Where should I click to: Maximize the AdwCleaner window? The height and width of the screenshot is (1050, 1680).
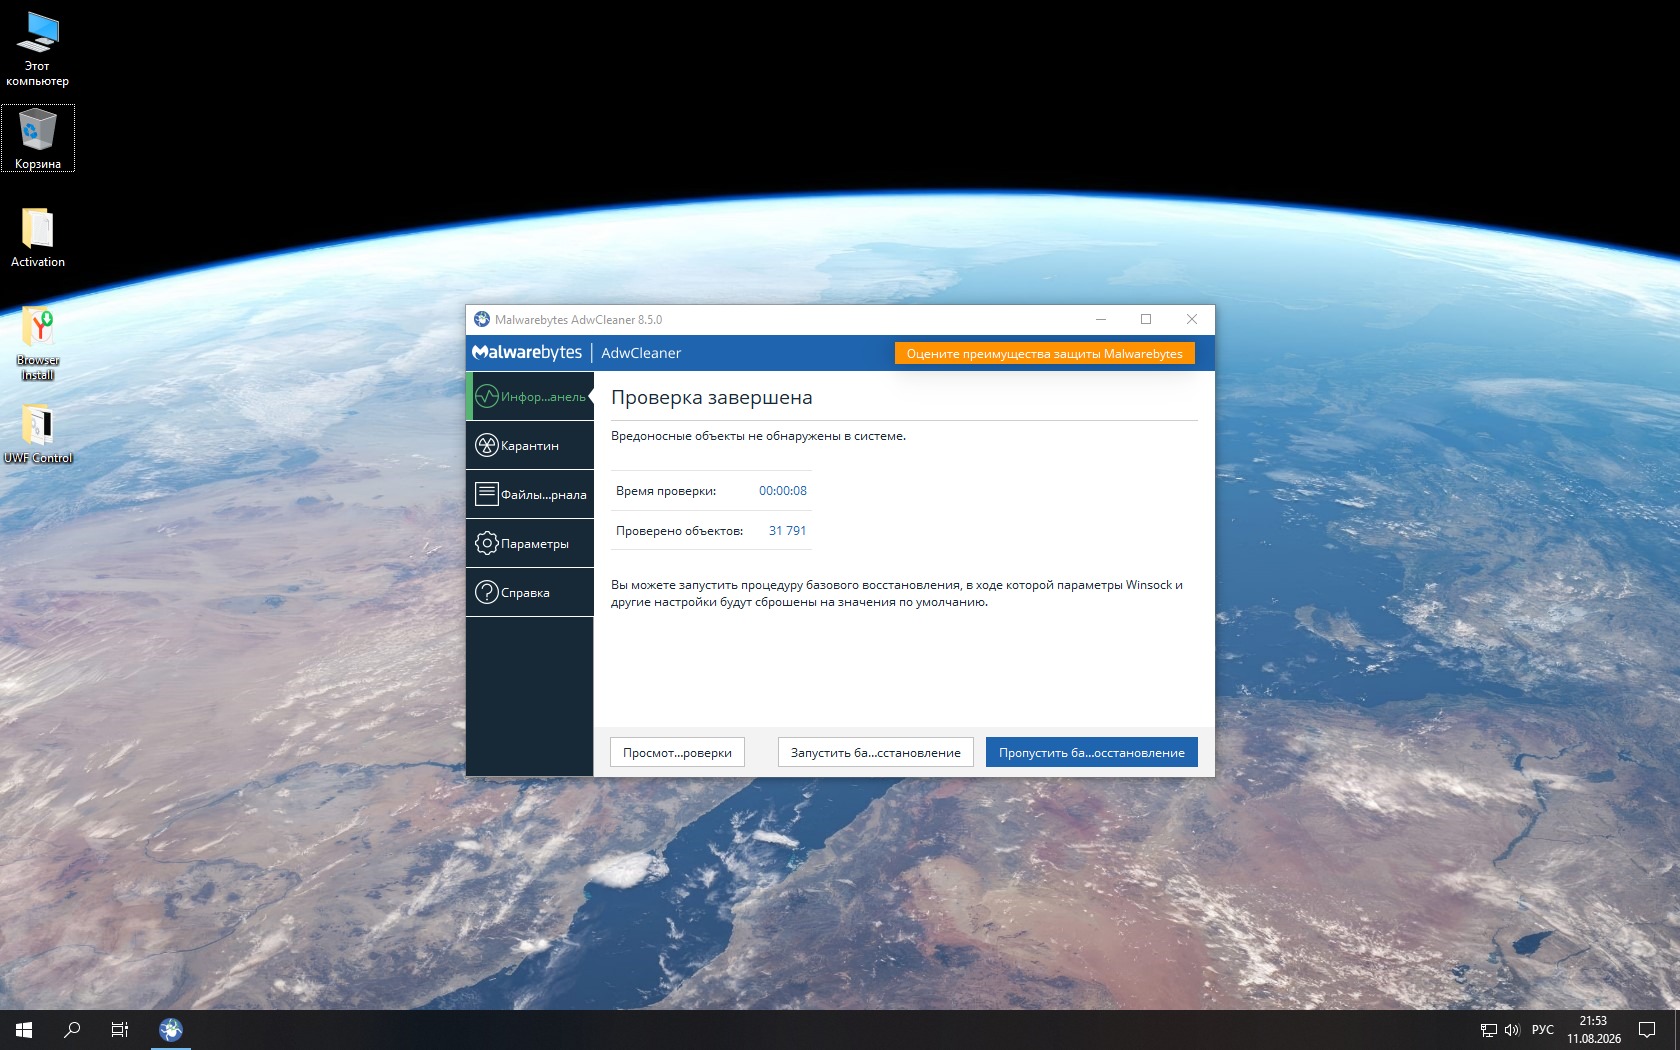pyautogui.click(x=1146, y=320)
